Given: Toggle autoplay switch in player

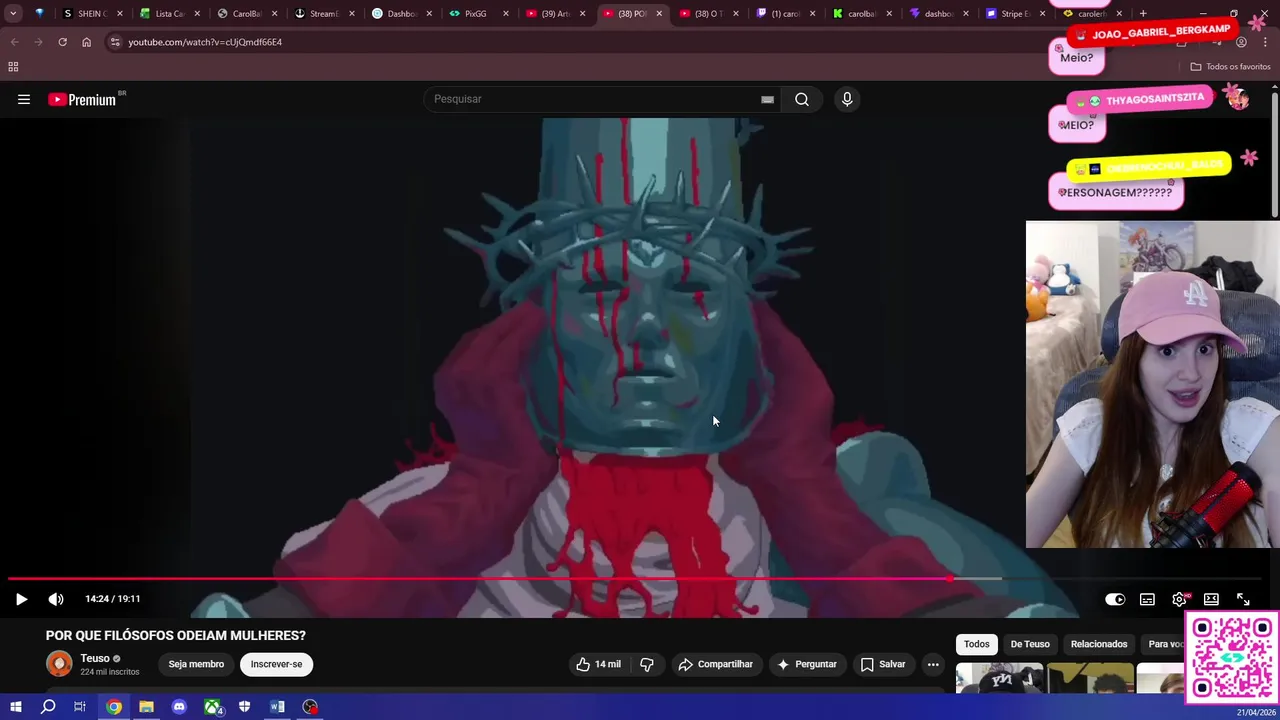Looking at the screenshot, I should pos(1115,599).
